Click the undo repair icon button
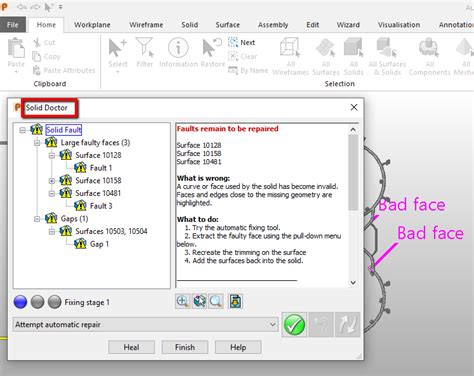The width and height of the screenshot is (474, 376). click(321, 325)
